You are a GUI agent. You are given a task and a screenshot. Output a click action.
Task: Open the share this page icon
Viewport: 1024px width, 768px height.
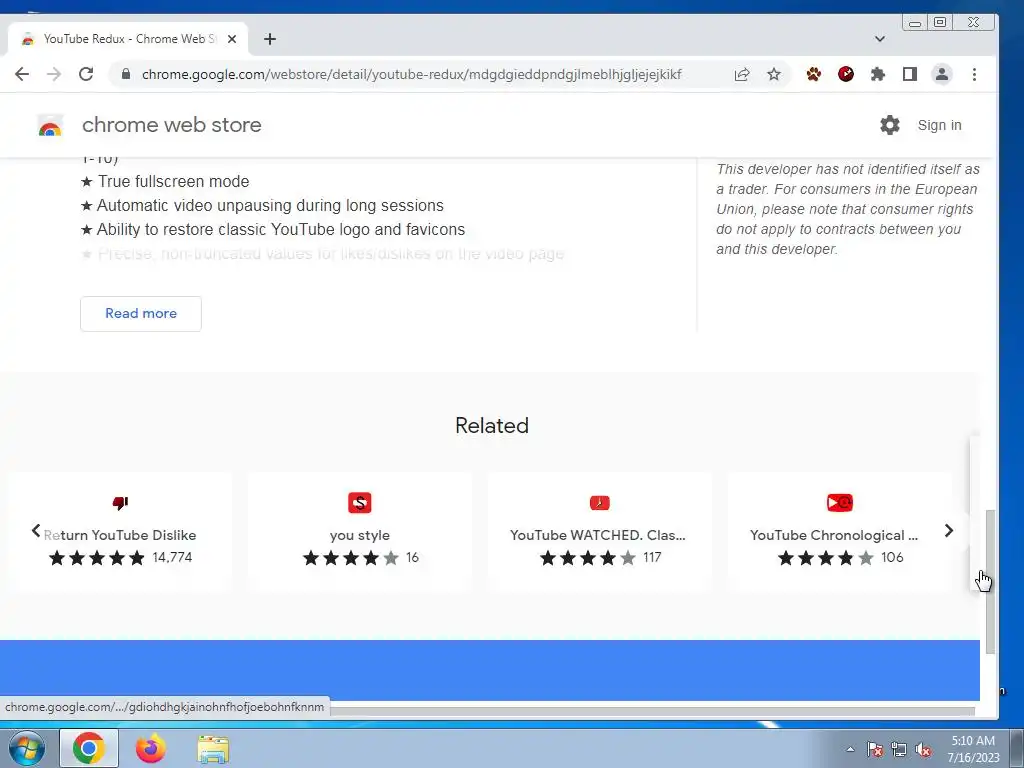coord(742,74)
